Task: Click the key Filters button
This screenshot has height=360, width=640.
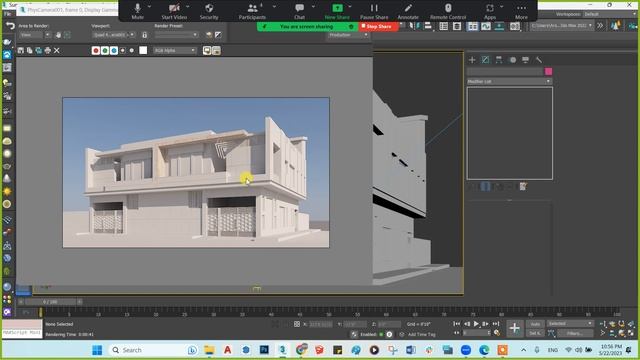Action: point(575,333)
